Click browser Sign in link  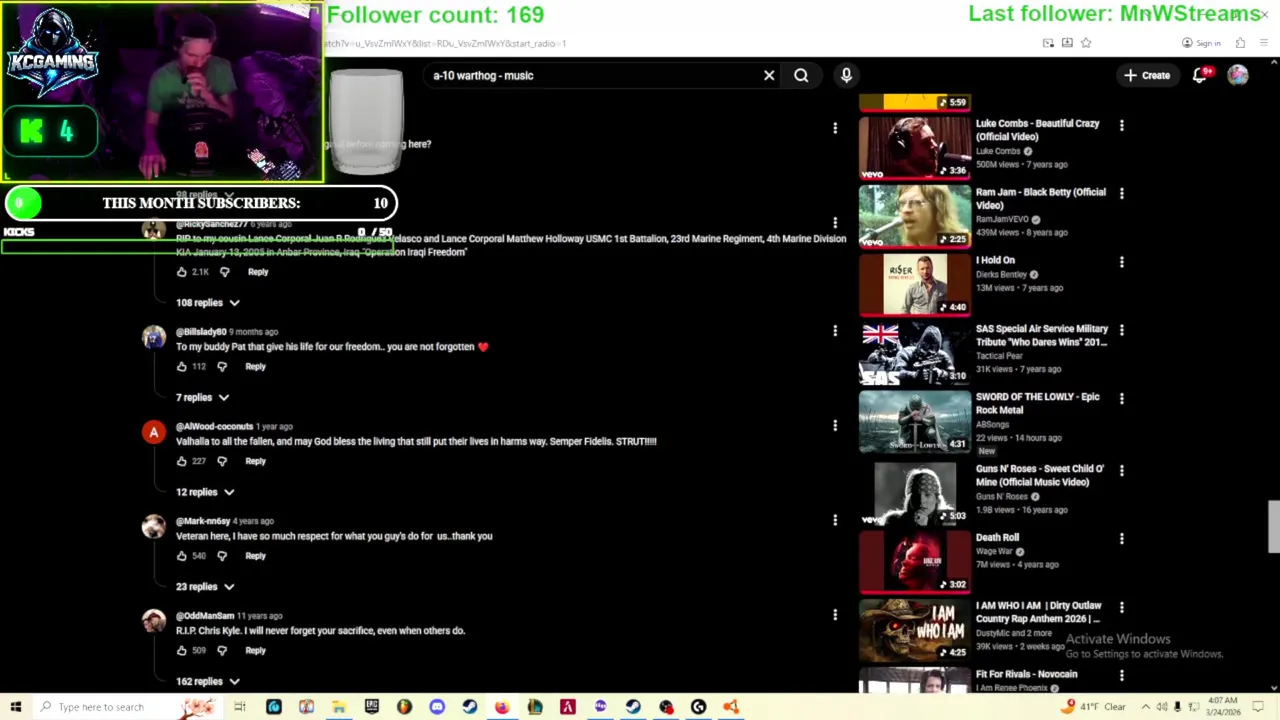[x=1201, y=43]
